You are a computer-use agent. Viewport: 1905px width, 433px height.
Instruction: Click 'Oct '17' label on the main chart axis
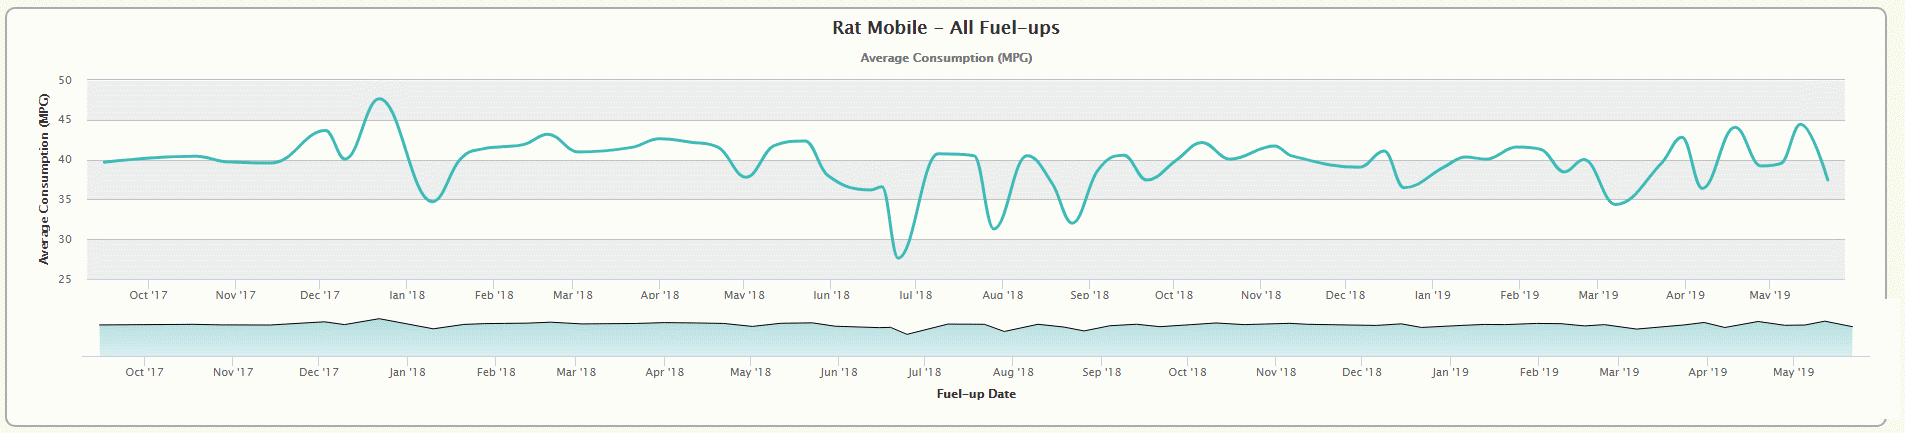(148, 295)
